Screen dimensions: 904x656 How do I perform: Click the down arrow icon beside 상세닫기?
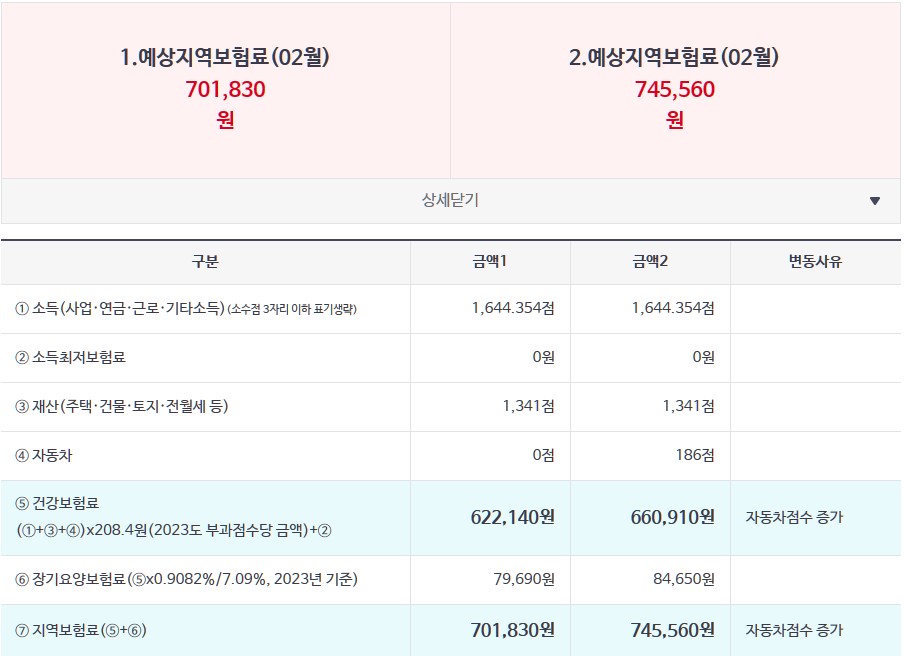coord(875,201)
